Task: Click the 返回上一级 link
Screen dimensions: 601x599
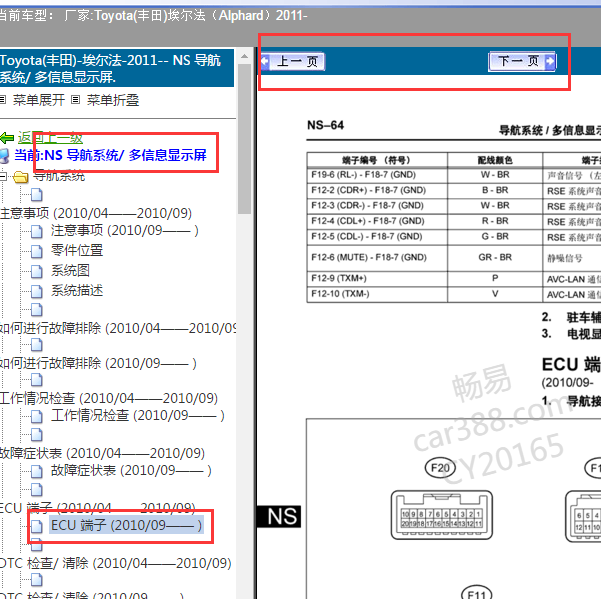Action: click(x=50, y=138)
